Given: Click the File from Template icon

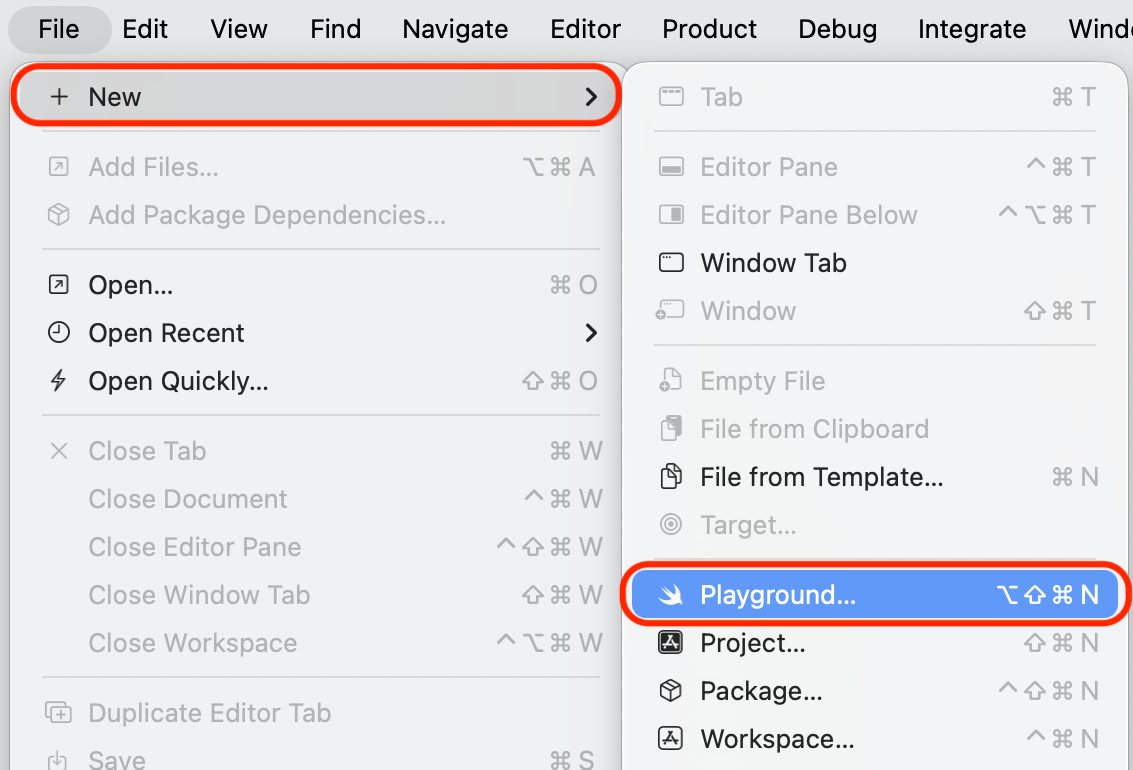Looking at the screenshot, I should 671,477.
